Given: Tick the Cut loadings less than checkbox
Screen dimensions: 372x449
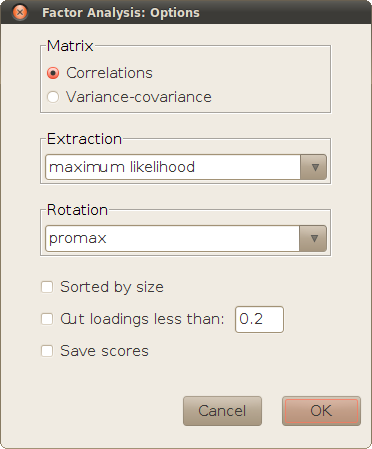Looking at the screenshot, I should tap(47, 319).
